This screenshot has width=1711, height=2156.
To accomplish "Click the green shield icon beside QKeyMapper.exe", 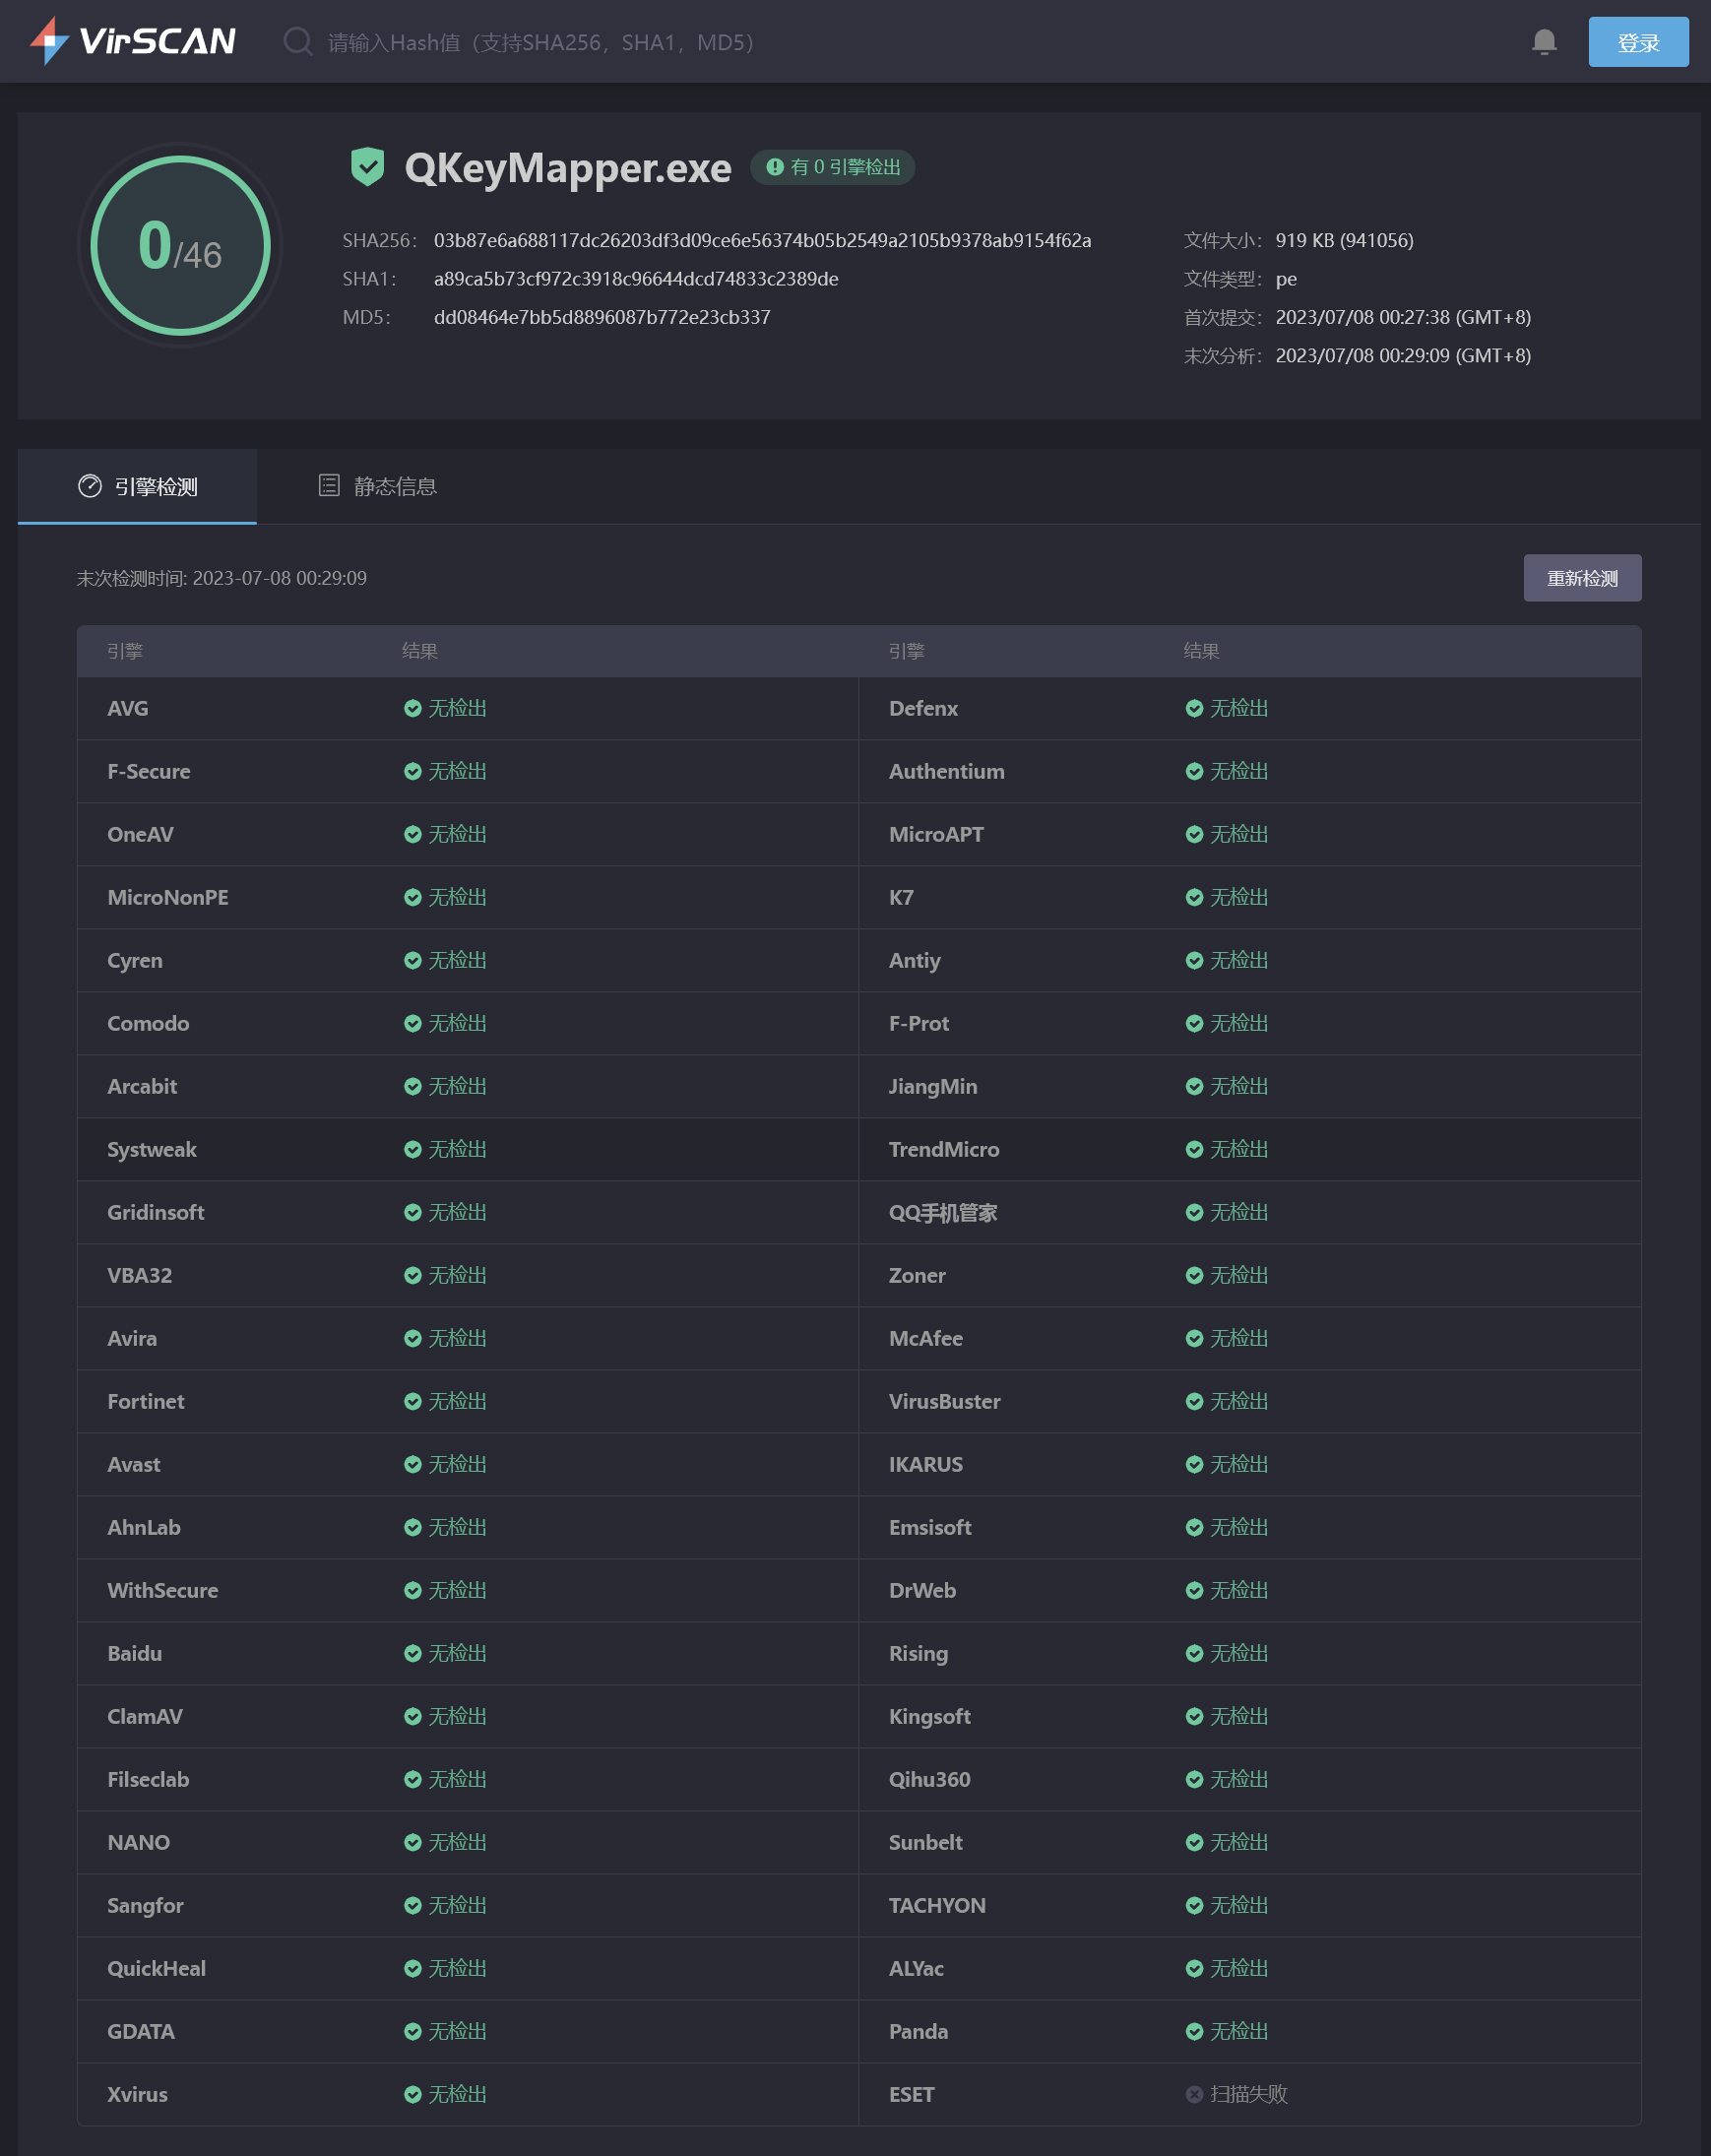I will click(368, 166).
